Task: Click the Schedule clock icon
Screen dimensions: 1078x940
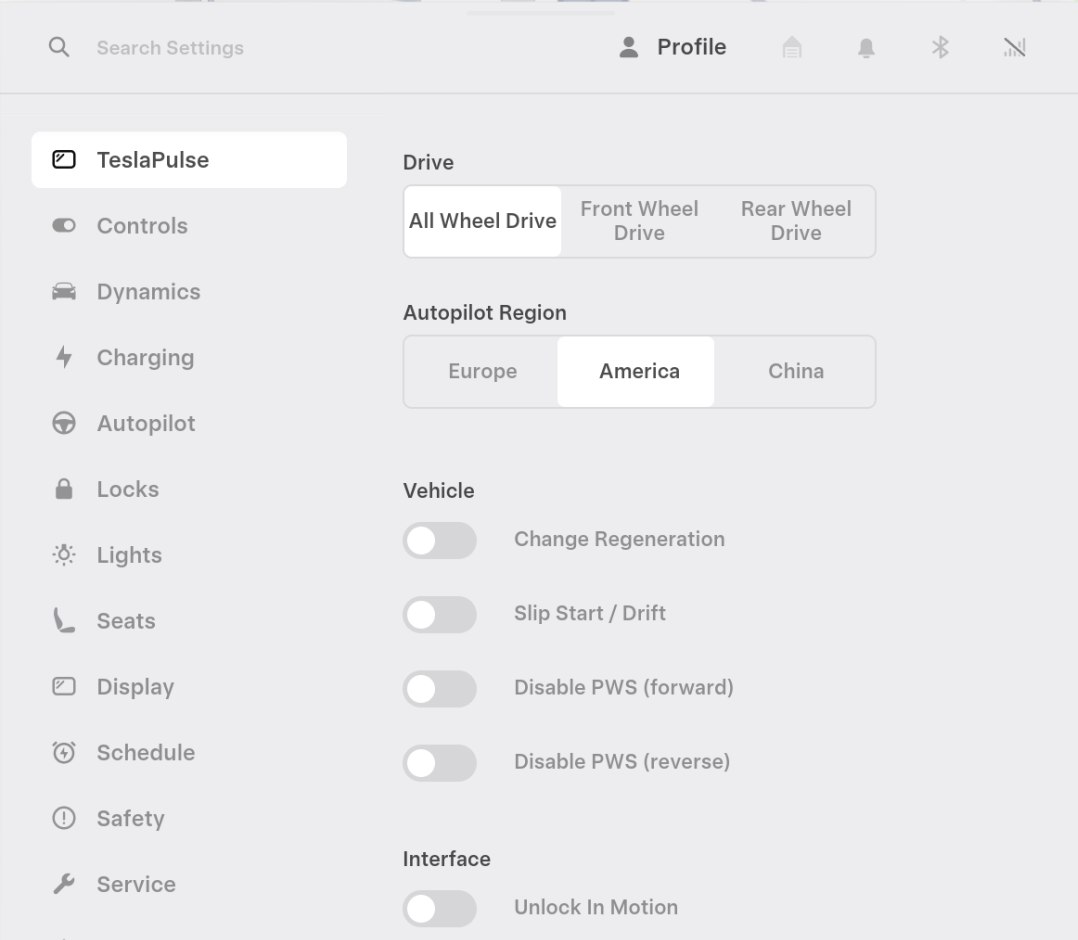Action: click(x=64, y=752)
